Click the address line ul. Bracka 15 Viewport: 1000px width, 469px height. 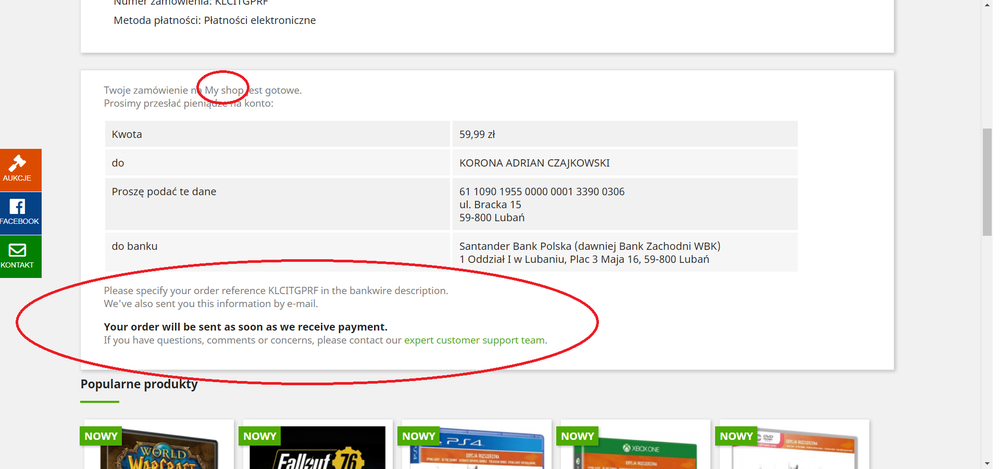click(490, 205)
